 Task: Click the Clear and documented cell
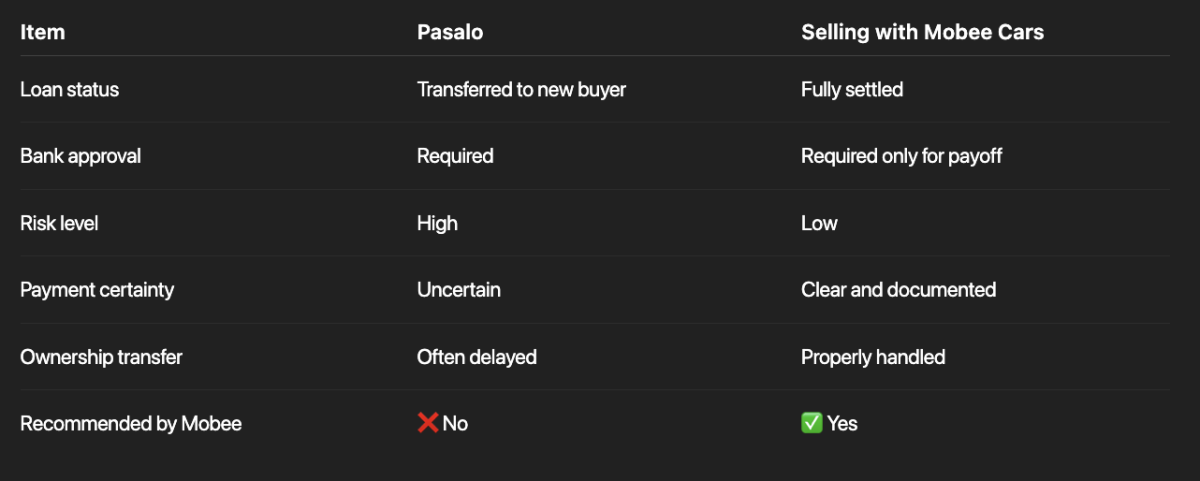[x=898, y=290]
